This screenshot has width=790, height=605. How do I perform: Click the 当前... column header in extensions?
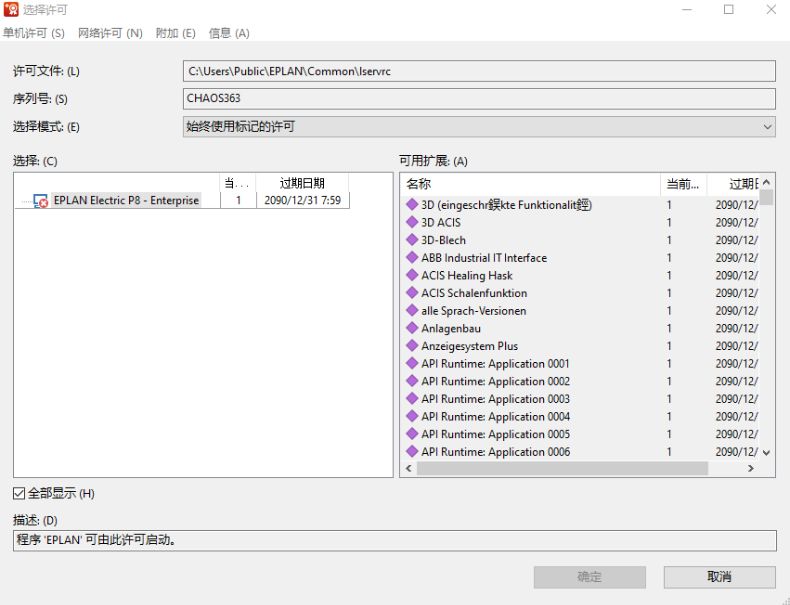[x=684, y=184]
